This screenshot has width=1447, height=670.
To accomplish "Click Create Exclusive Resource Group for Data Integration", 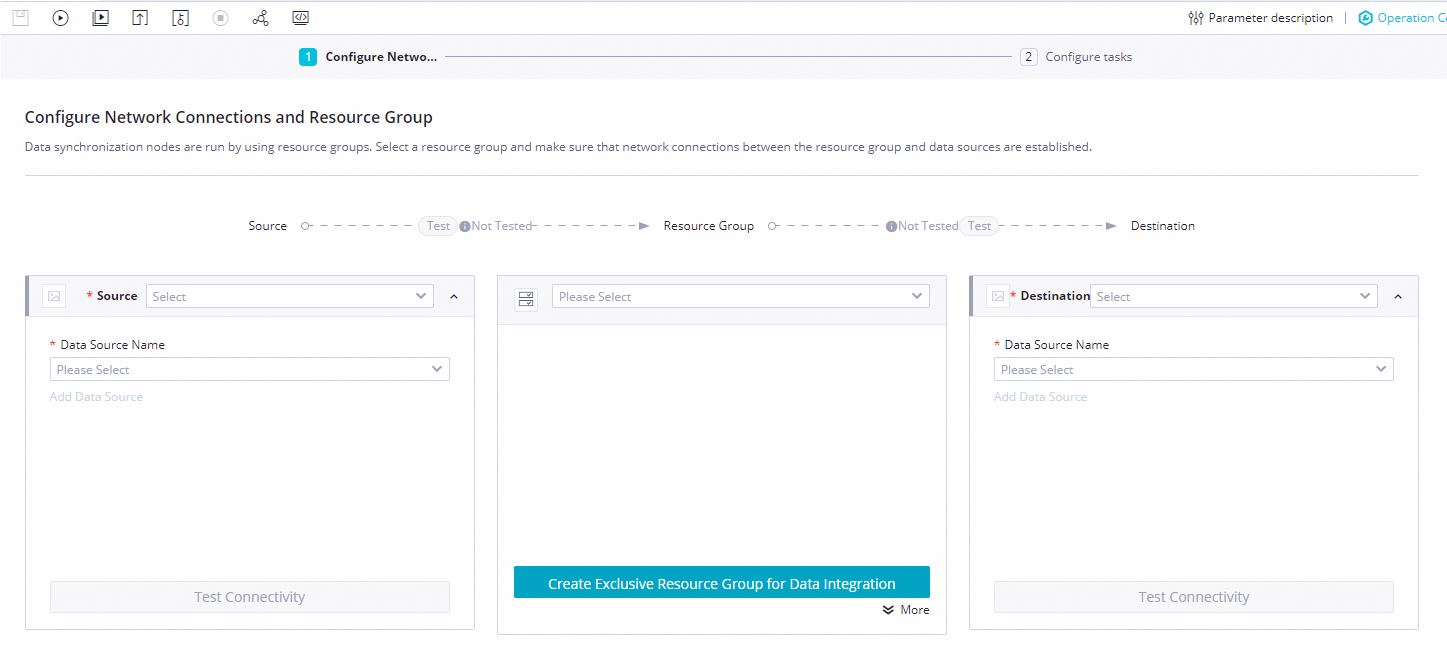I will point(722,583).
